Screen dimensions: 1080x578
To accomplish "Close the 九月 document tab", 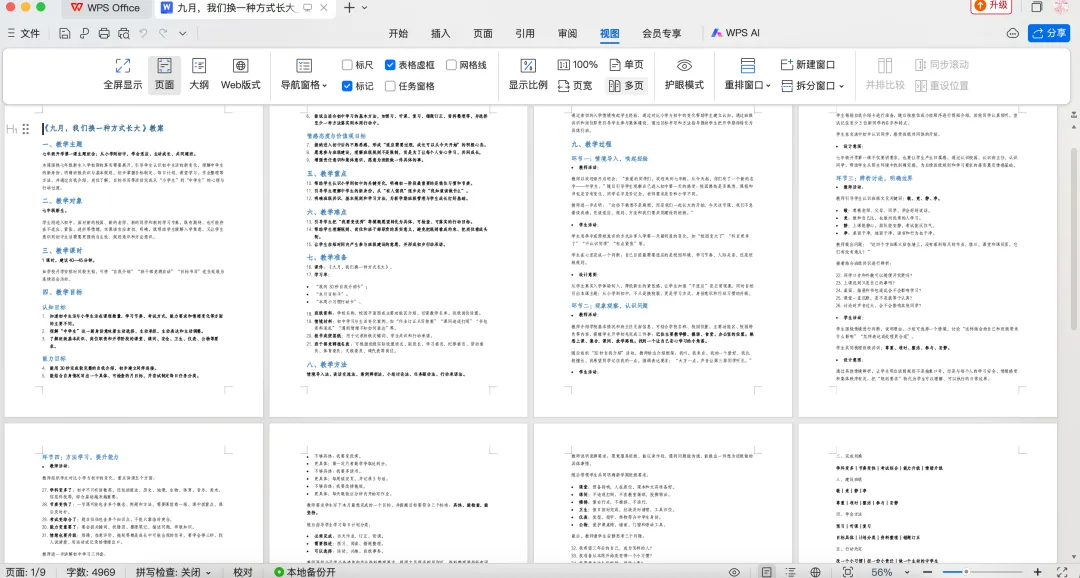I will pos(324,8).
